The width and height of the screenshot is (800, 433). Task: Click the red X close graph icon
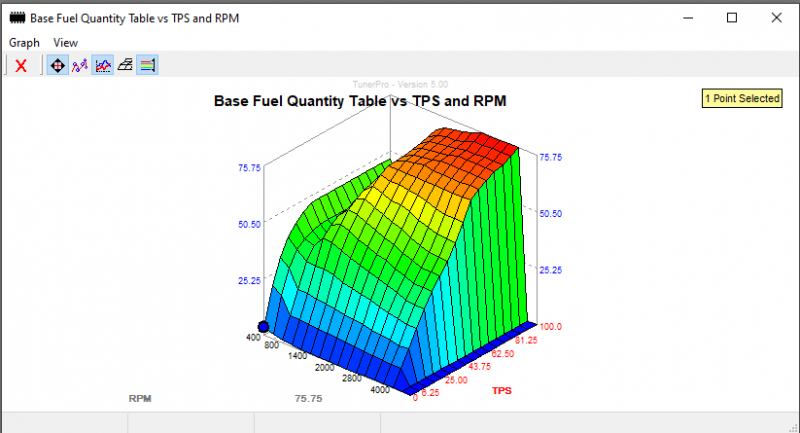(21, 66)
